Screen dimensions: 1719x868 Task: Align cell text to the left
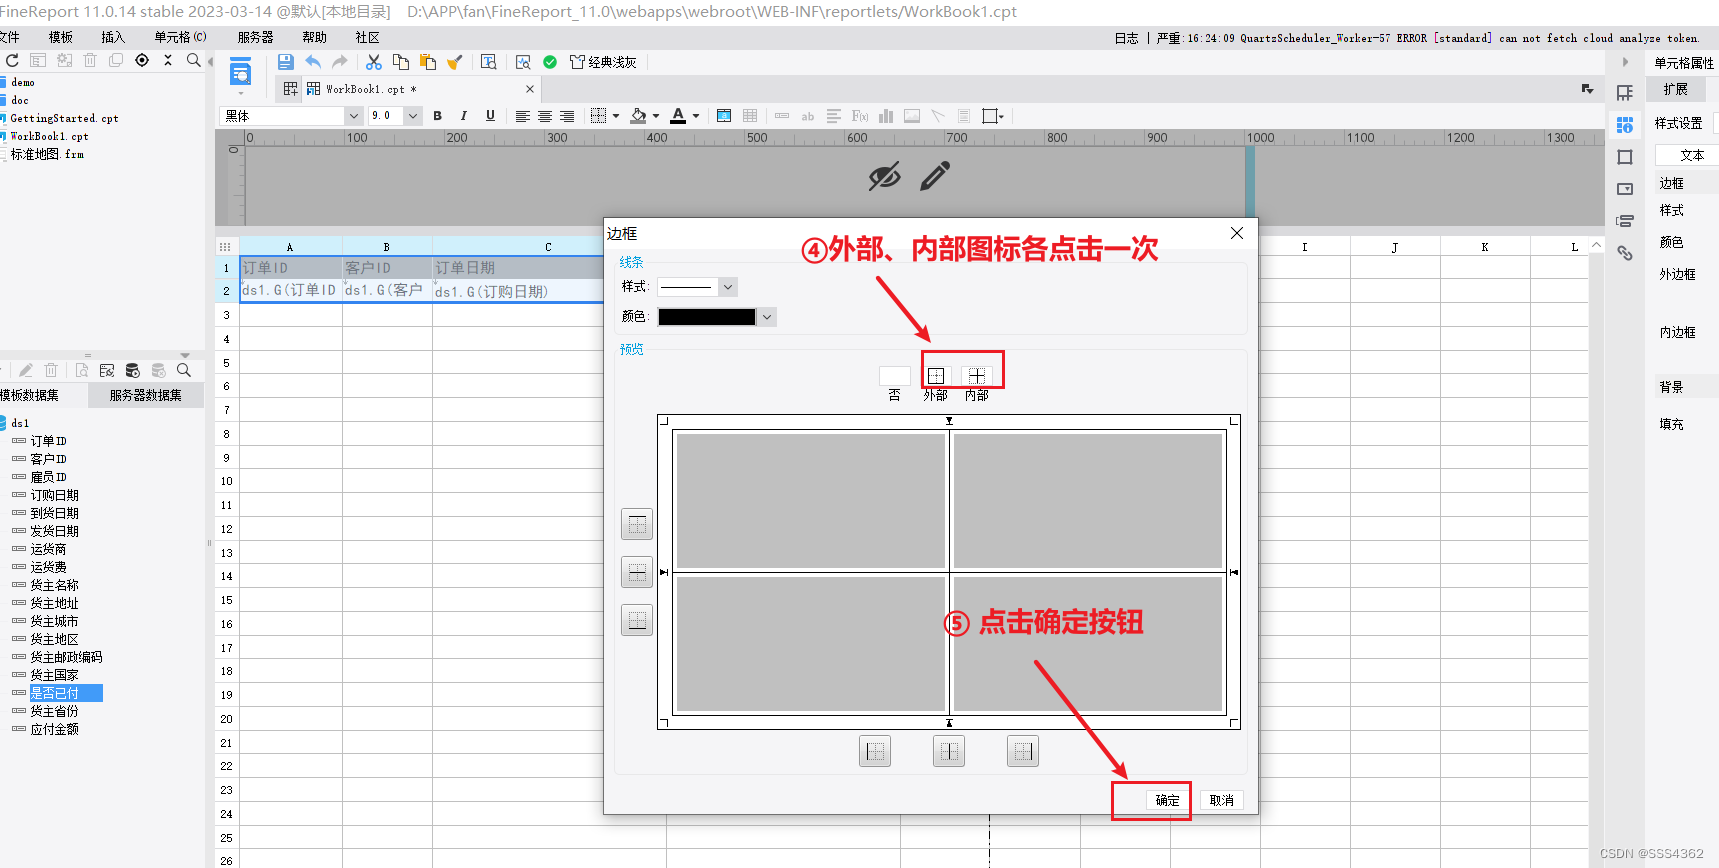pos(522,116)
